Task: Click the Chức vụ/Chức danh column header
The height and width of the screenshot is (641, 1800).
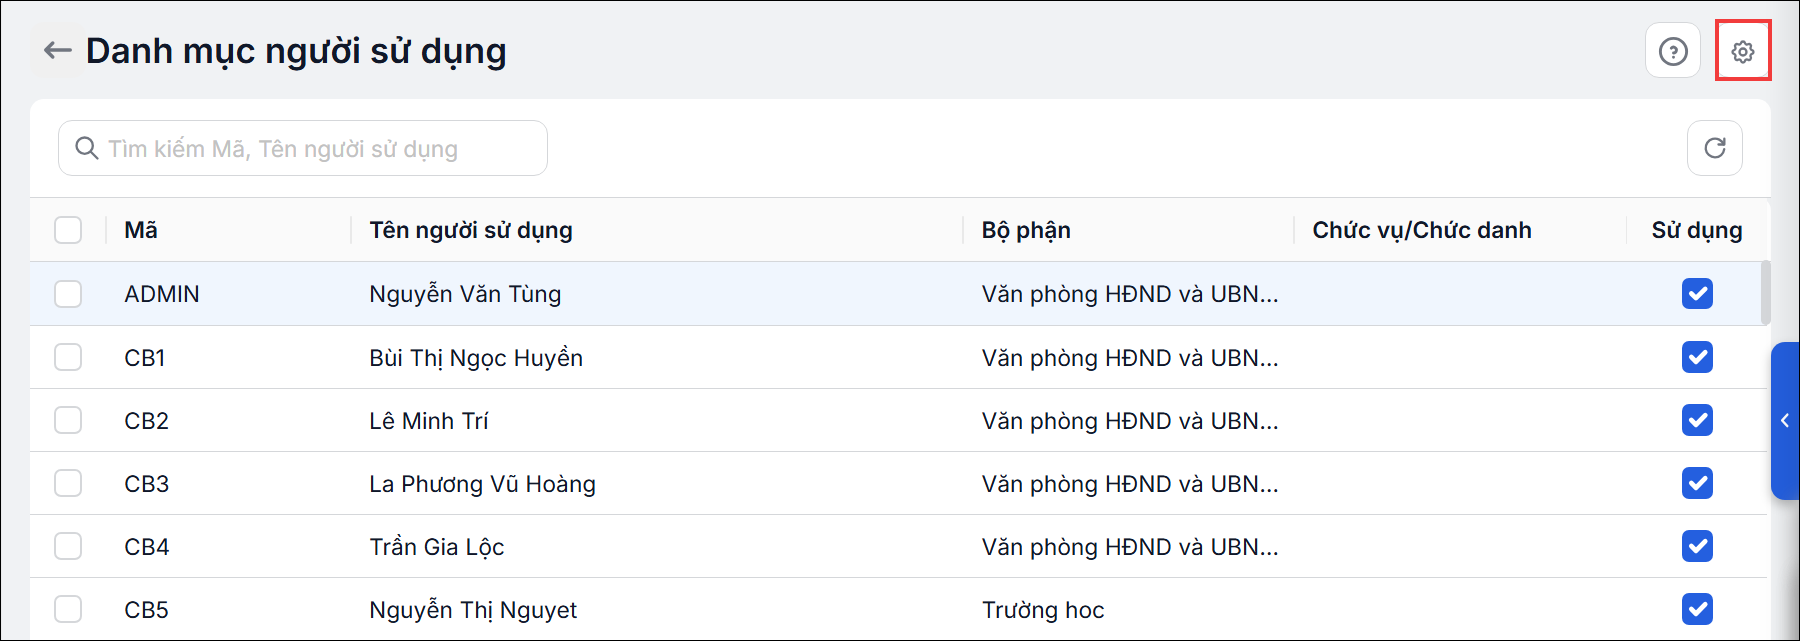Action: (x=1422, y=230)
